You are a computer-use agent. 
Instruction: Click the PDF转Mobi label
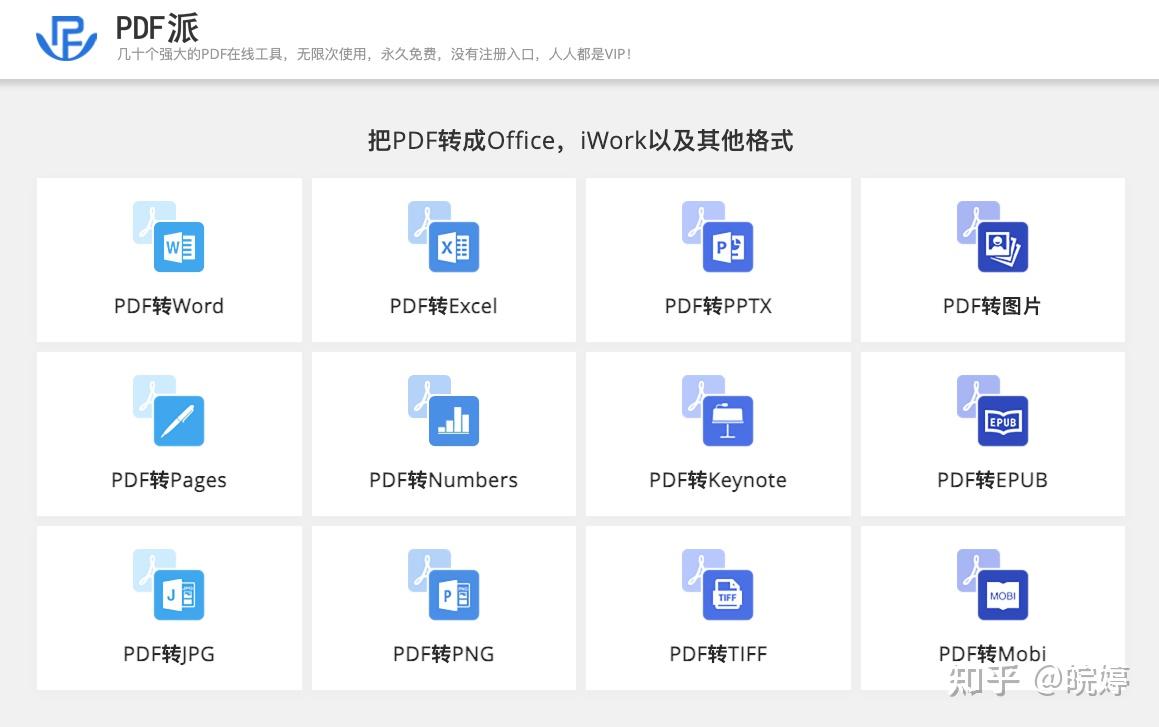tap(993, 654)
